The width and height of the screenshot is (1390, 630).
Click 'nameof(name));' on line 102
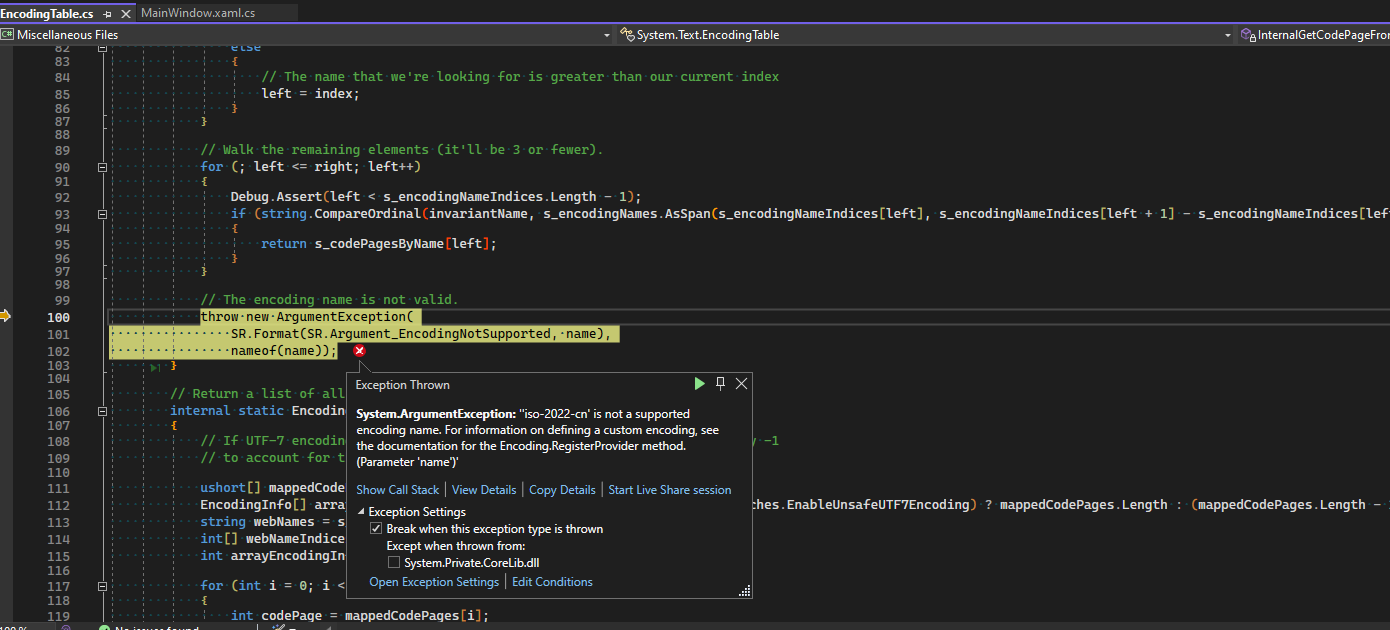coord(284,351)
